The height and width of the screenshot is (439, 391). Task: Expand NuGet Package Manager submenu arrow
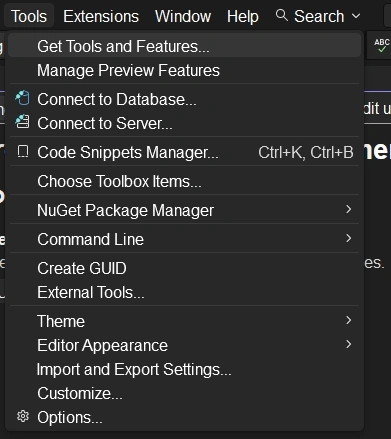coord(349,209)
